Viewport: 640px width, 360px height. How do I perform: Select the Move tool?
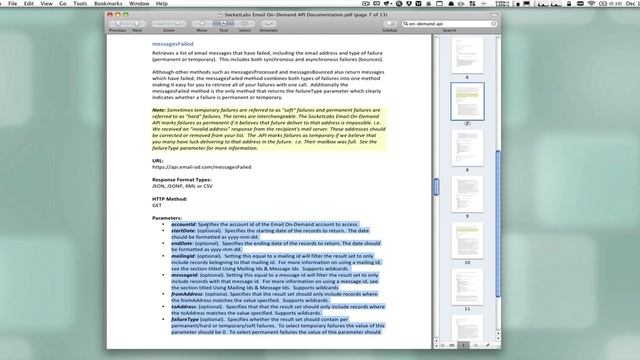click(x=202, y=24)
